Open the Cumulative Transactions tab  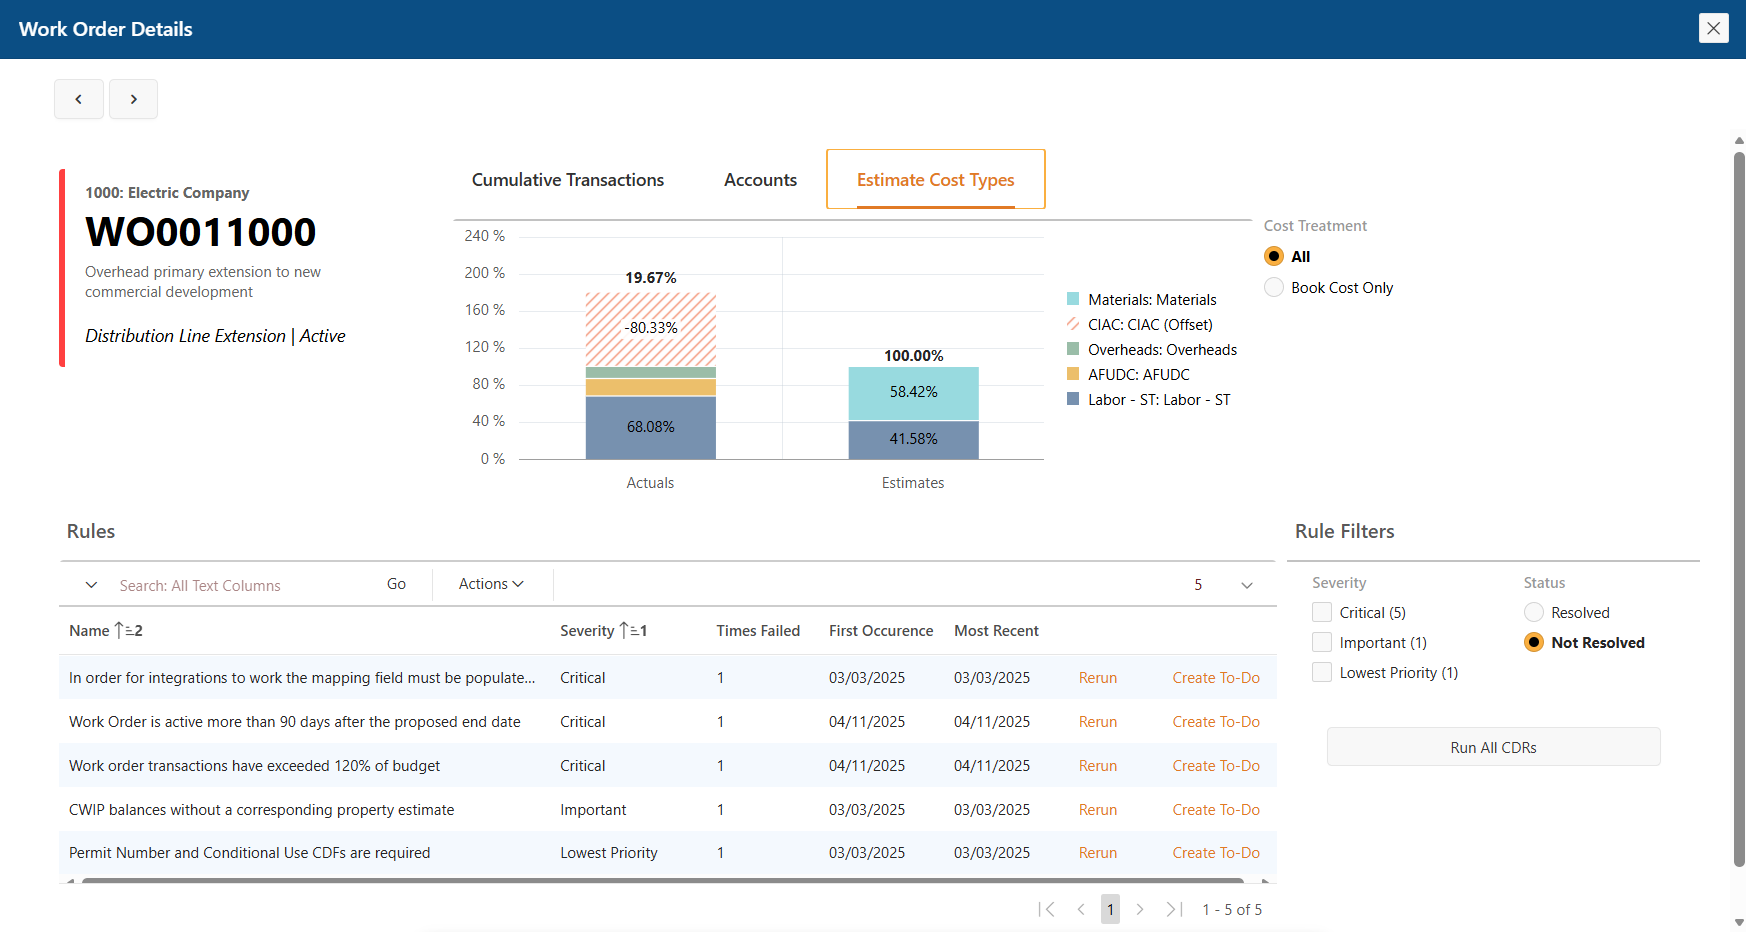(x=568, y=180)
